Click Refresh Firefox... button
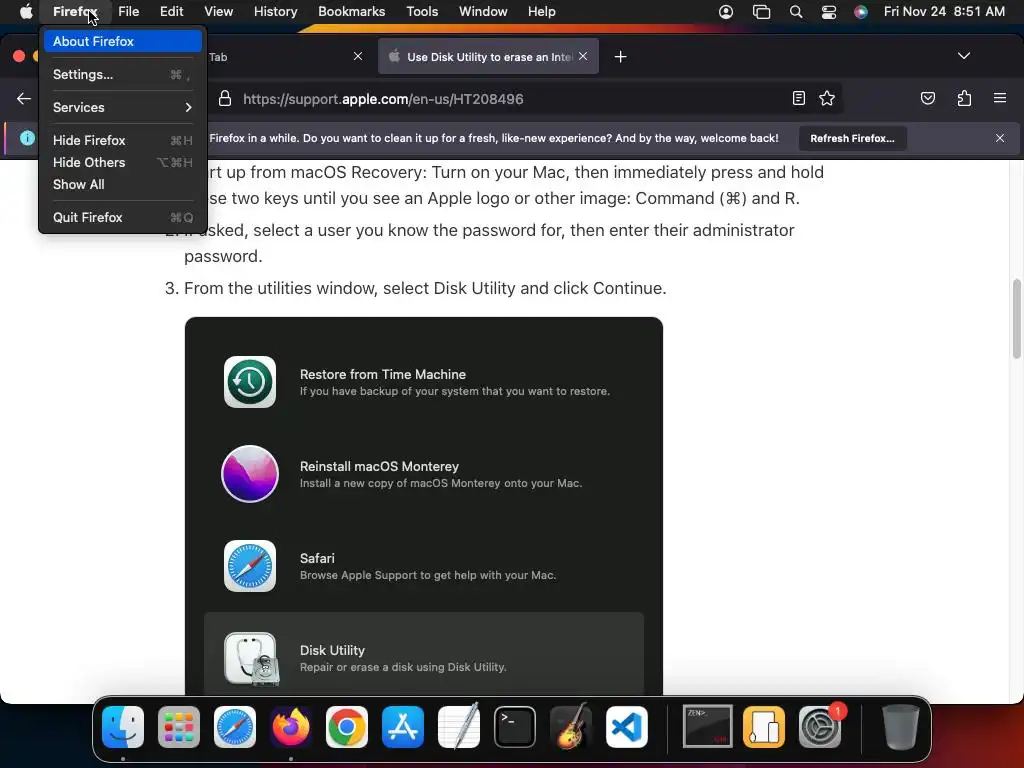This screenshot has height=768, width=1024. click(852, 138)
